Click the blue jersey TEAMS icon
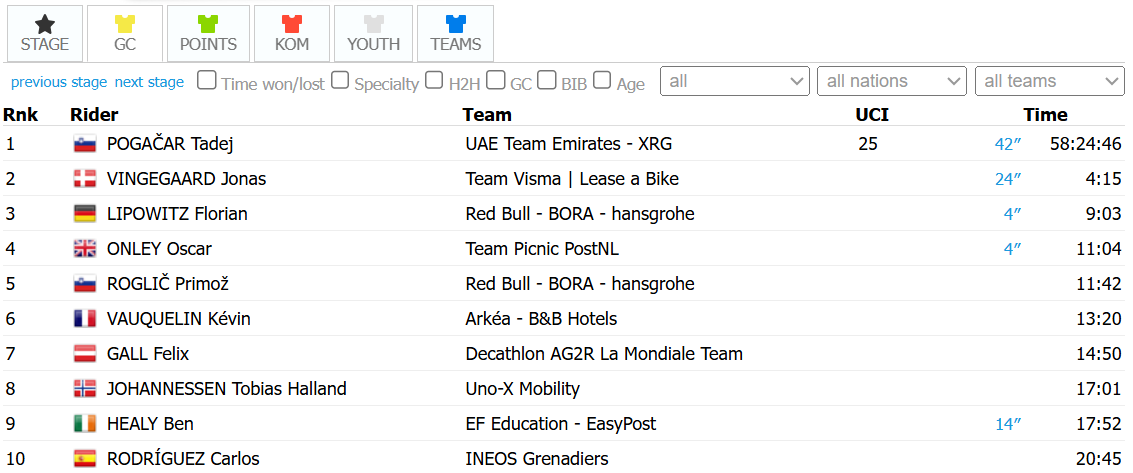 pos(455,23)
